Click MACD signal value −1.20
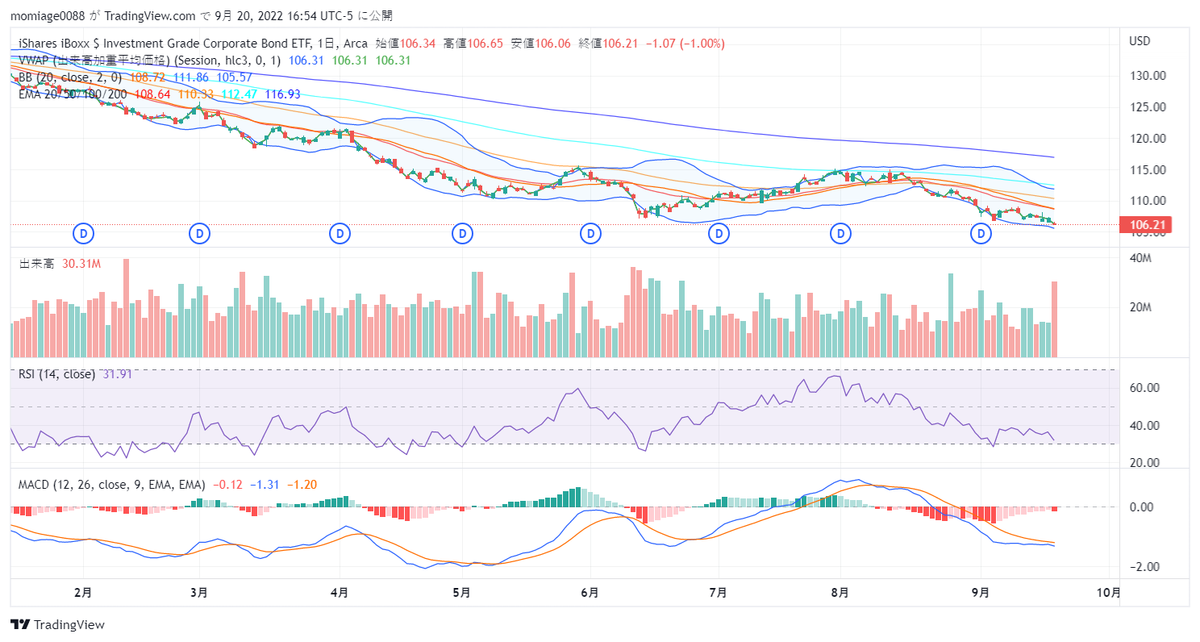Image resolution: width=1200 pixels, height=642 pixels. (301, 484)
